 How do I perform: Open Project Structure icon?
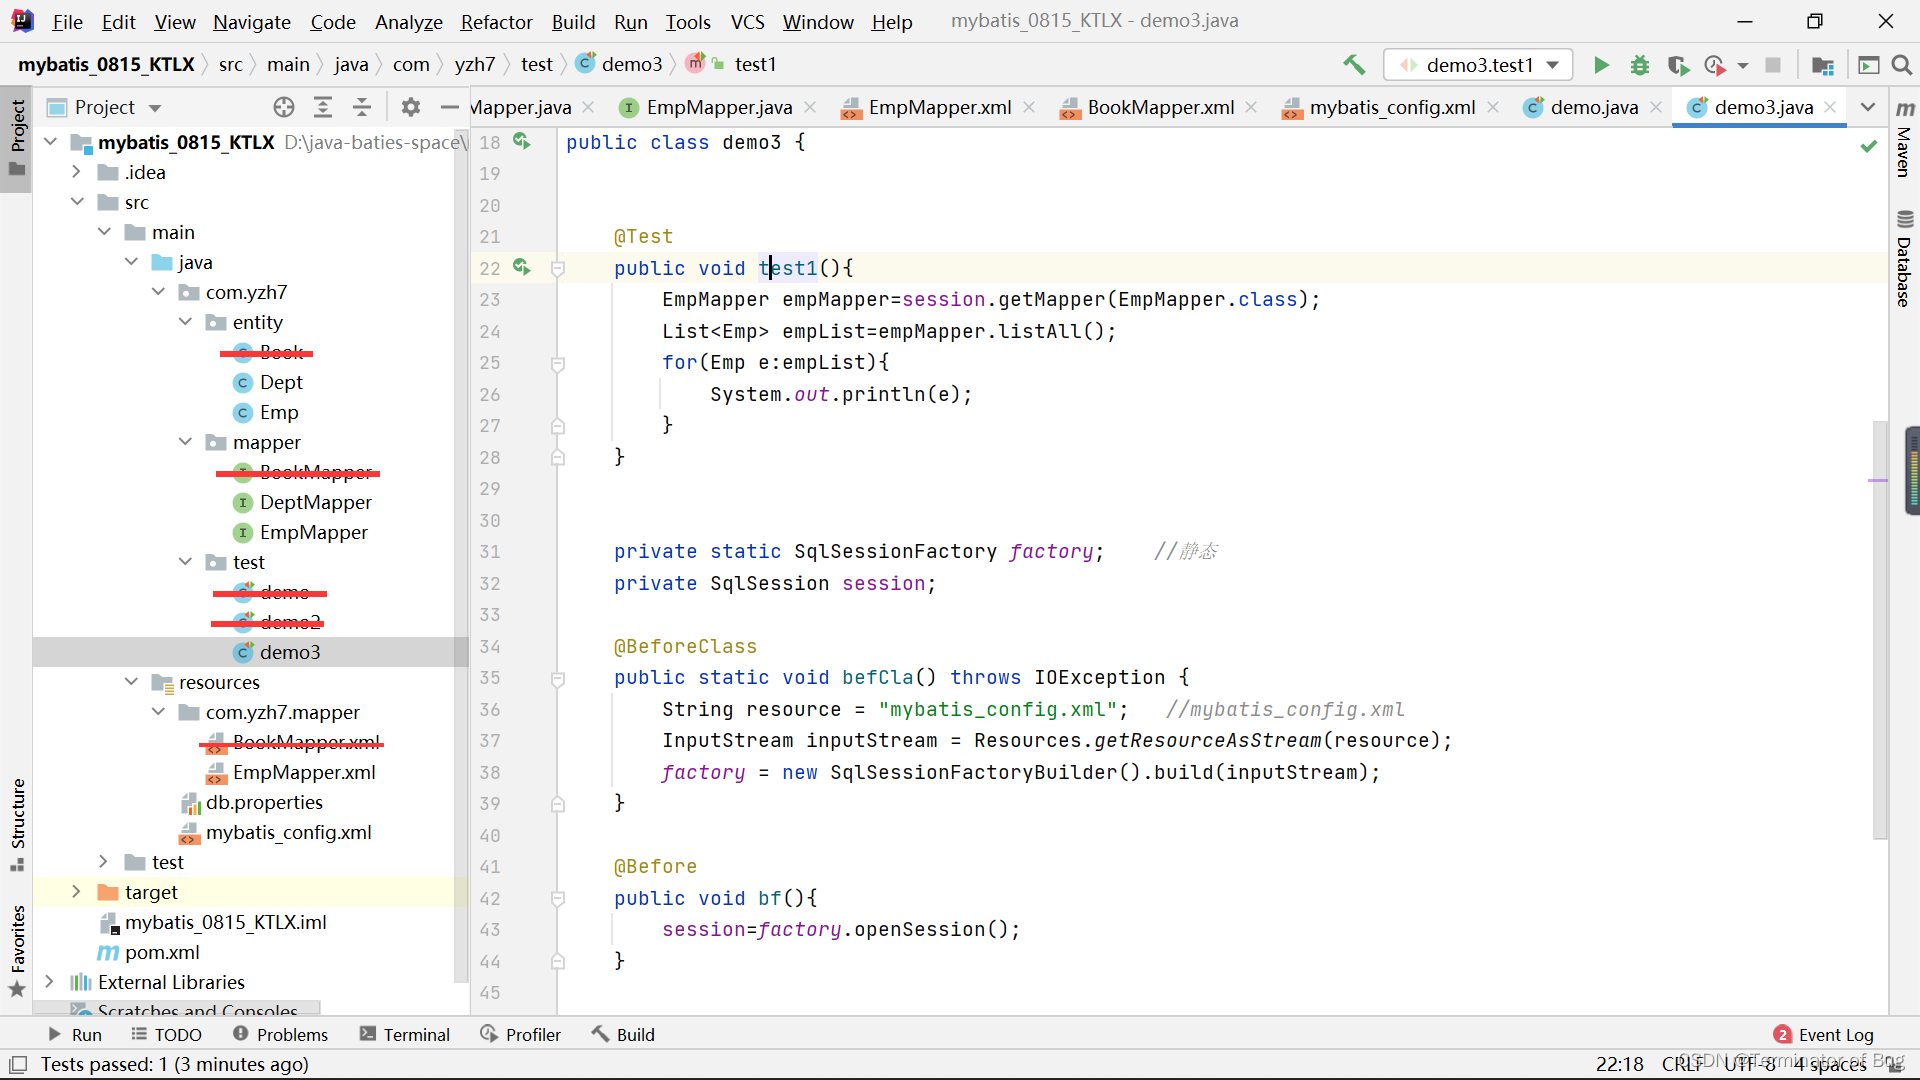pos(1823,65)
